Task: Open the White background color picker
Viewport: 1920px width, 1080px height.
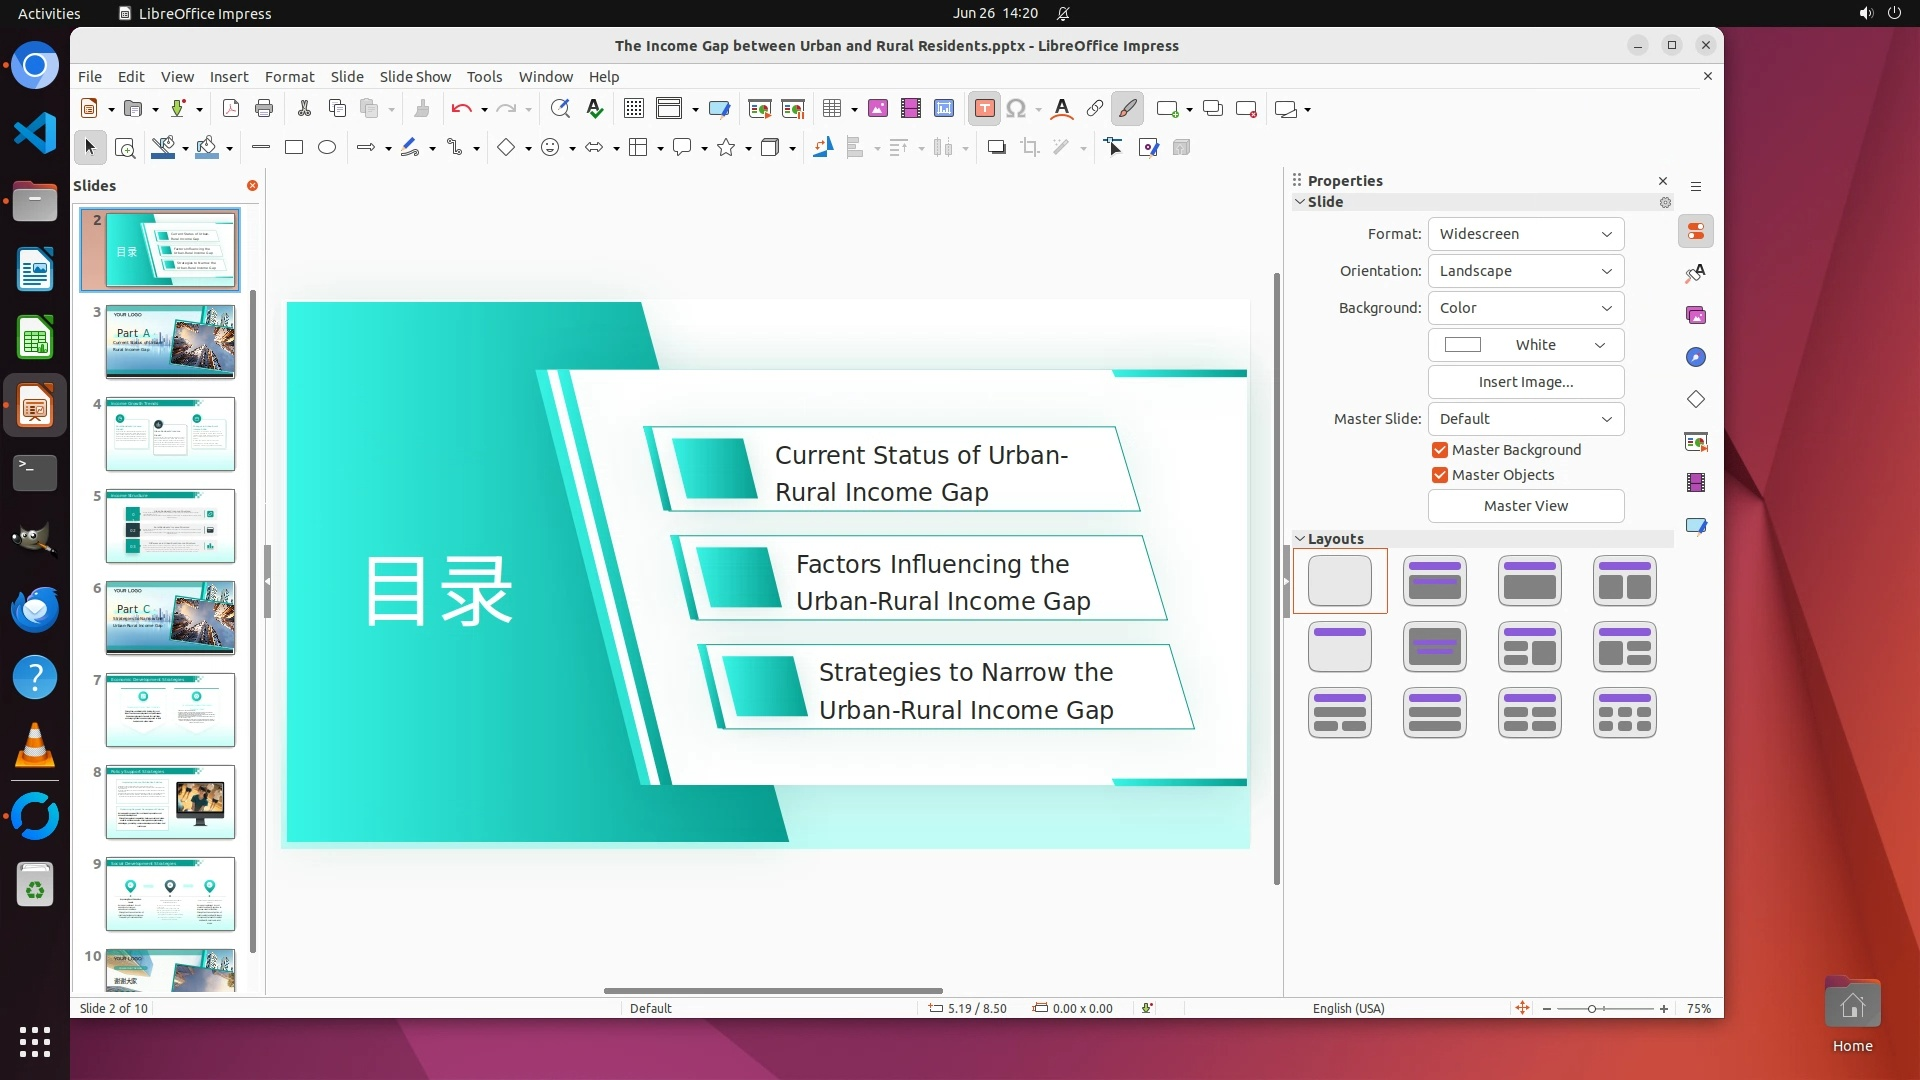Action: [1525, 345]
